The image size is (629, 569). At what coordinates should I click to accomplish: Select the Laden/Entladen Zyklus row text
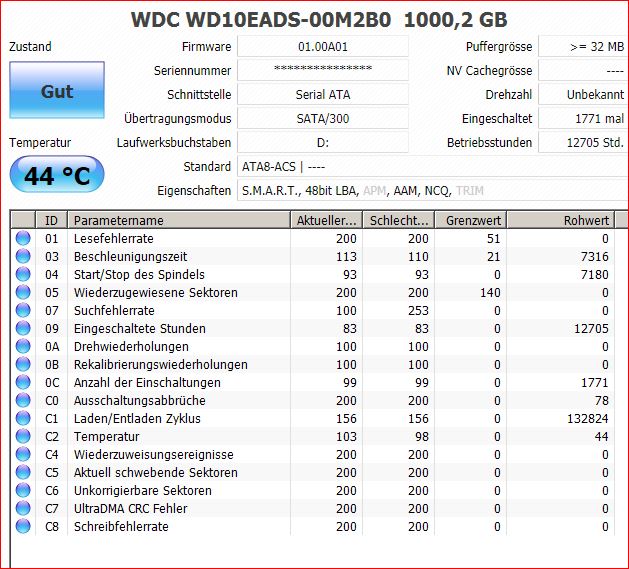tap(137, 419)
